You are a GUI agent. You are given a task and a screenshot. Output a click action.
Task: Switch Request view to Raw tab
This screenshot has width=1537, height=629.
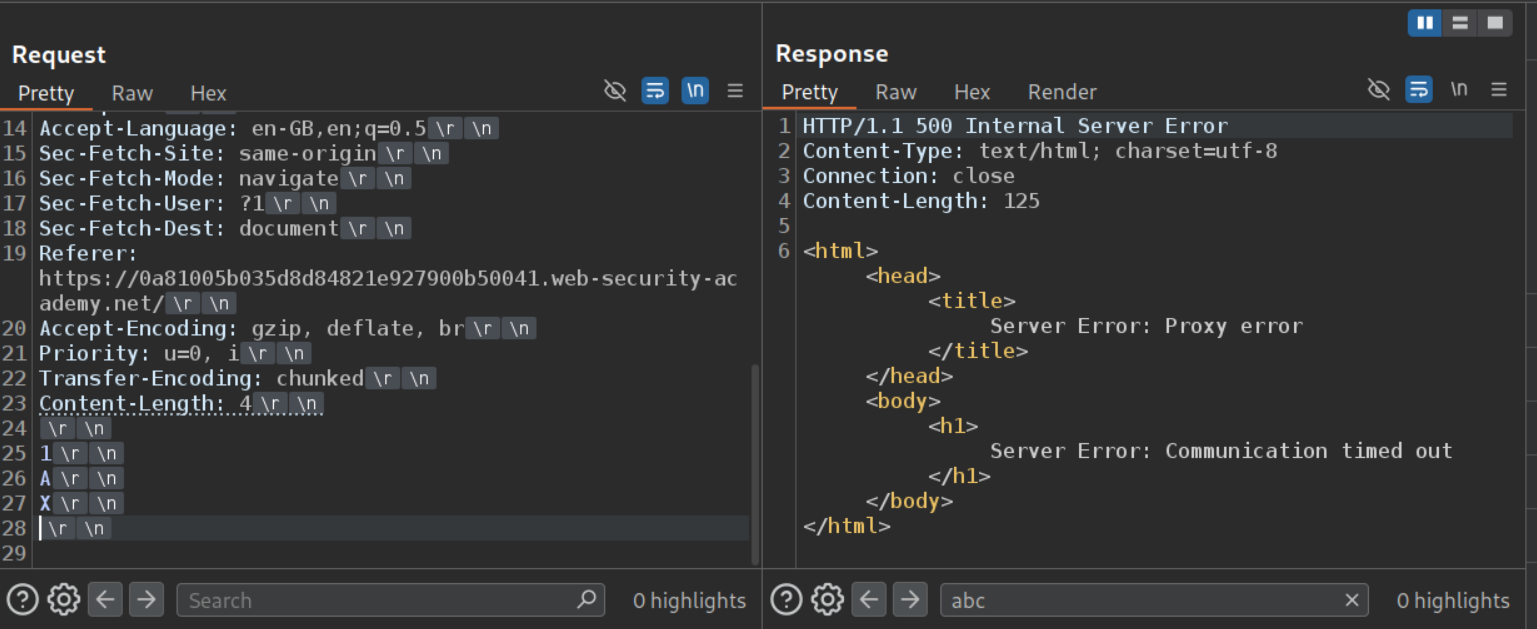(132, 93)
